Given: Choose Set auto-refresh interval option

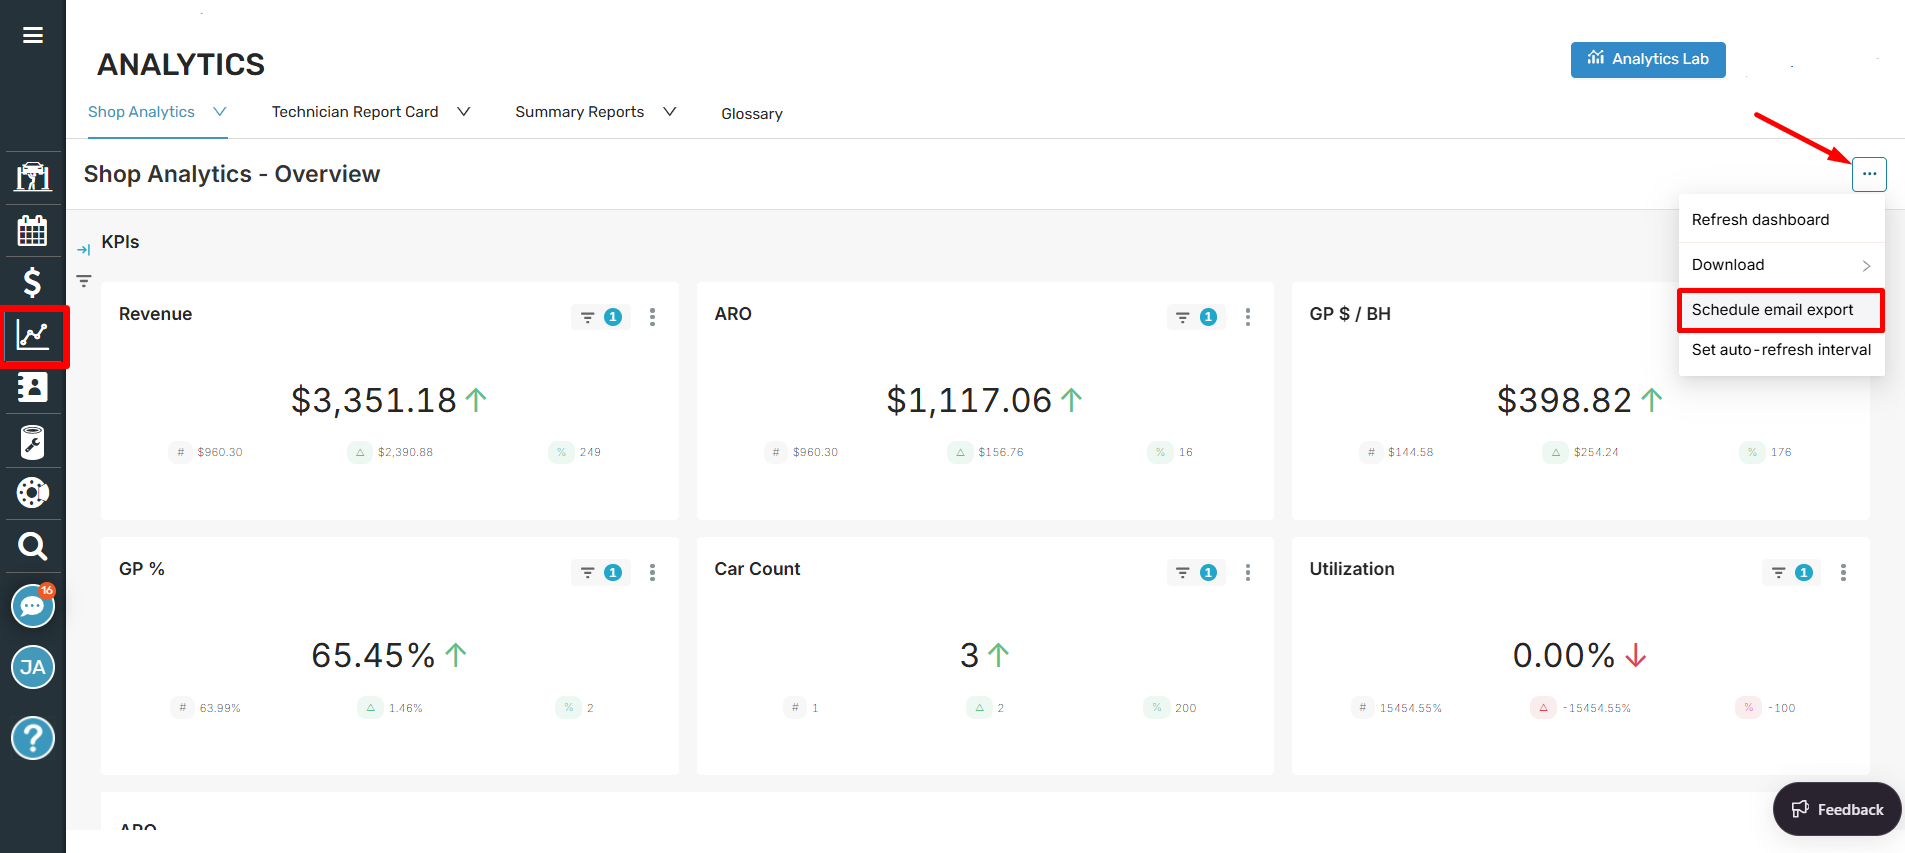Looking at the screenshot, I should pos(1782,350).
